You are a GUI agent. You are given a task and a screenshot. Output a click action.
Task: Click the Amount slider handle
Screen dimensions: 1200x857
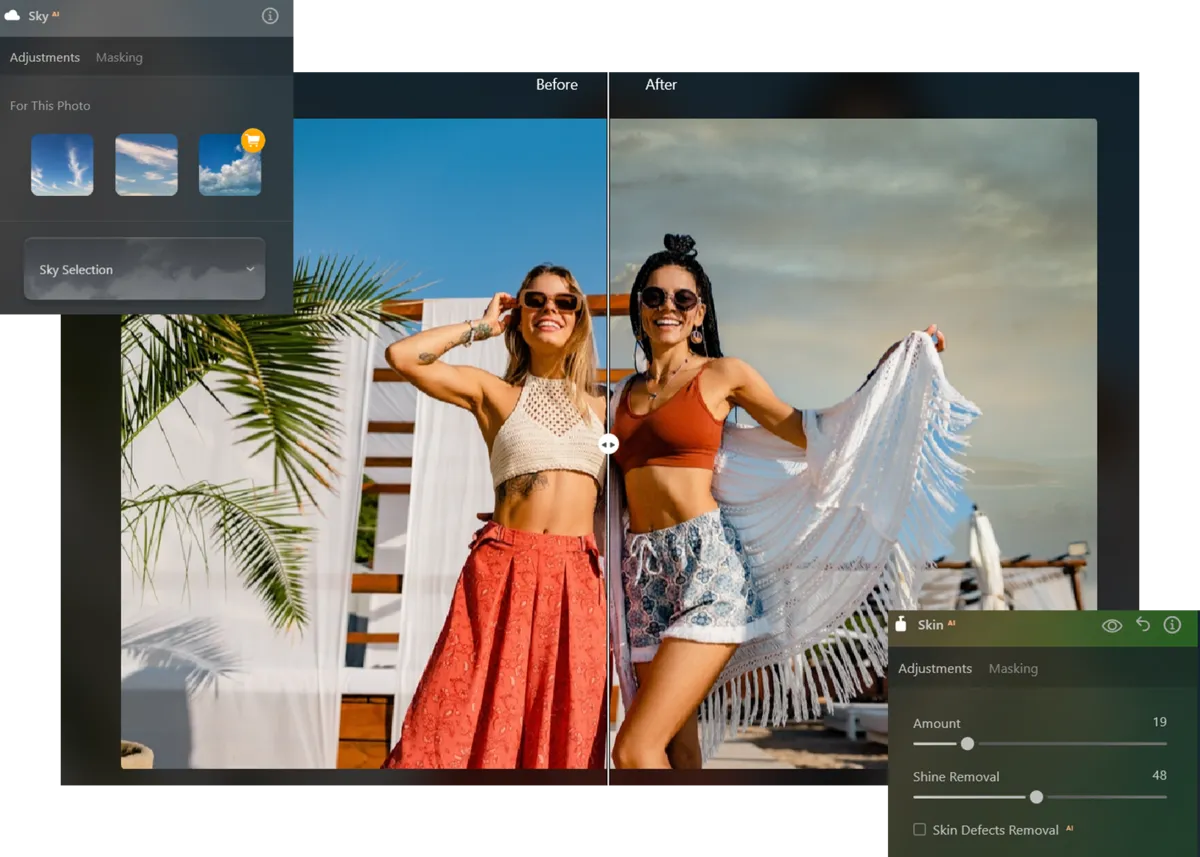(966, 744)
